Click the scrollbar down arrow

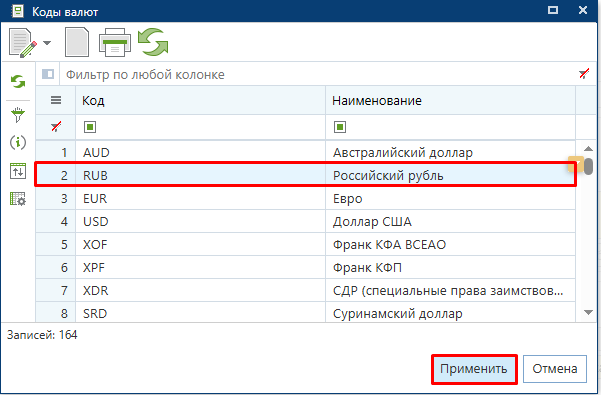pos(588,313)
